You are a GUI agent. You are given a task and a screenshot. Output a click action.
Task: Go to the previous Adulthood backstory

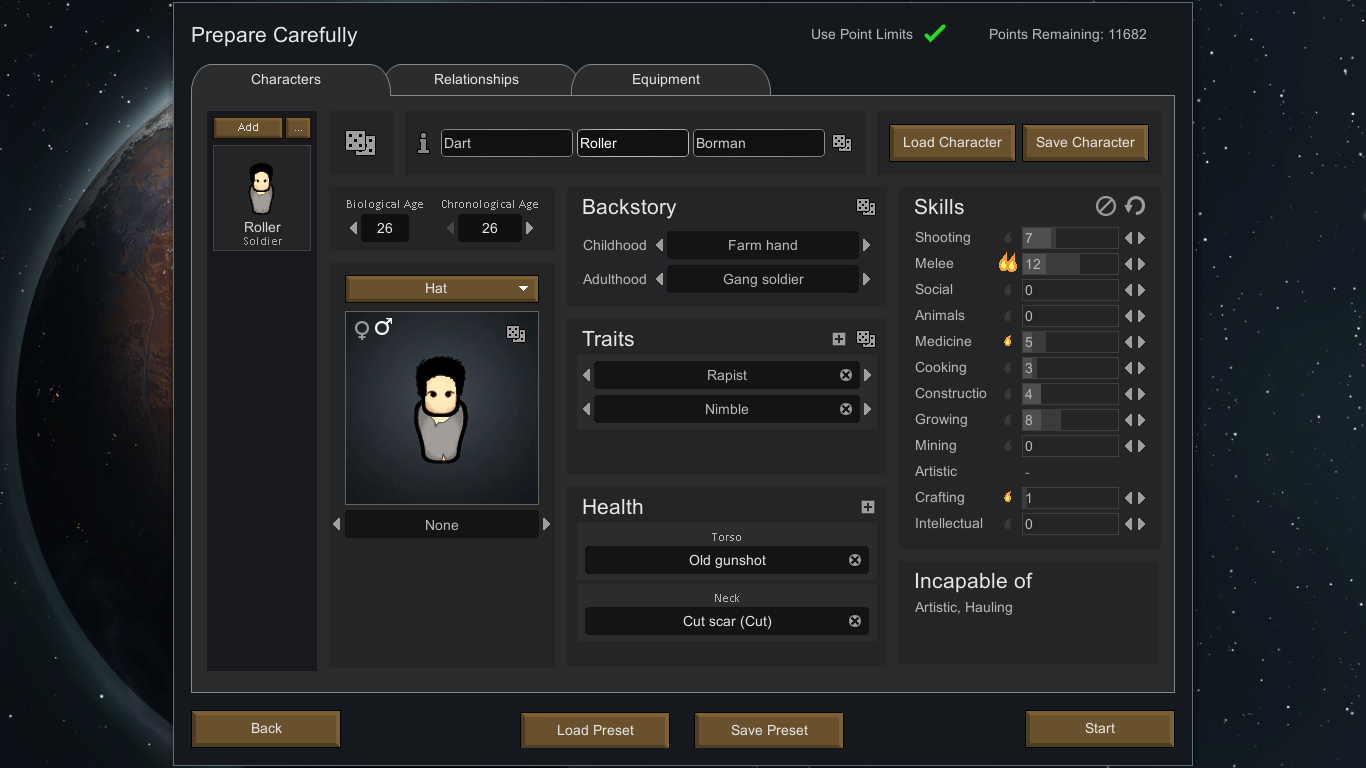[x=659, y=279]
